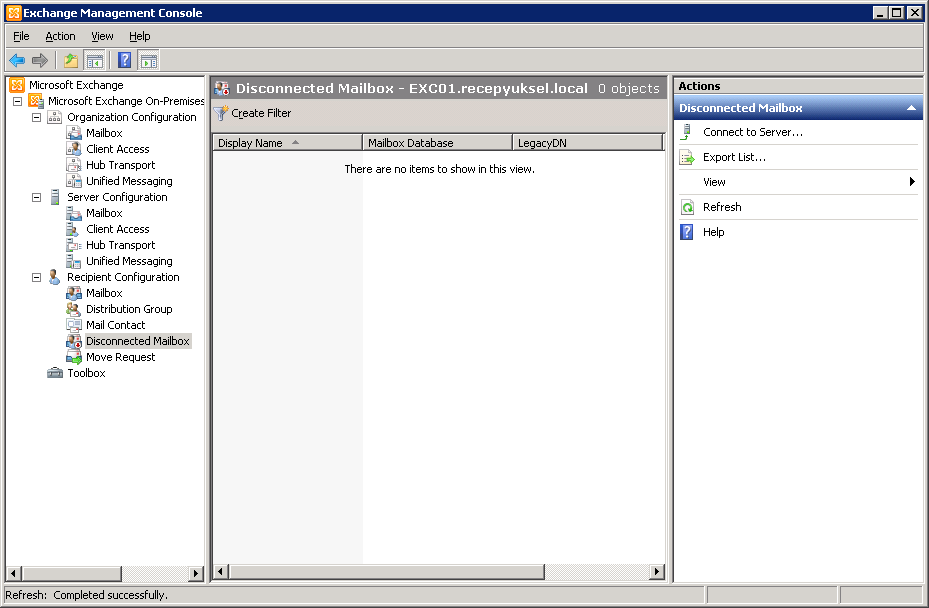Click result pane horizontal scrollbar thumb
Image resolution: width=929 pixels, height=608 pixels.
[x=386, y=571]
